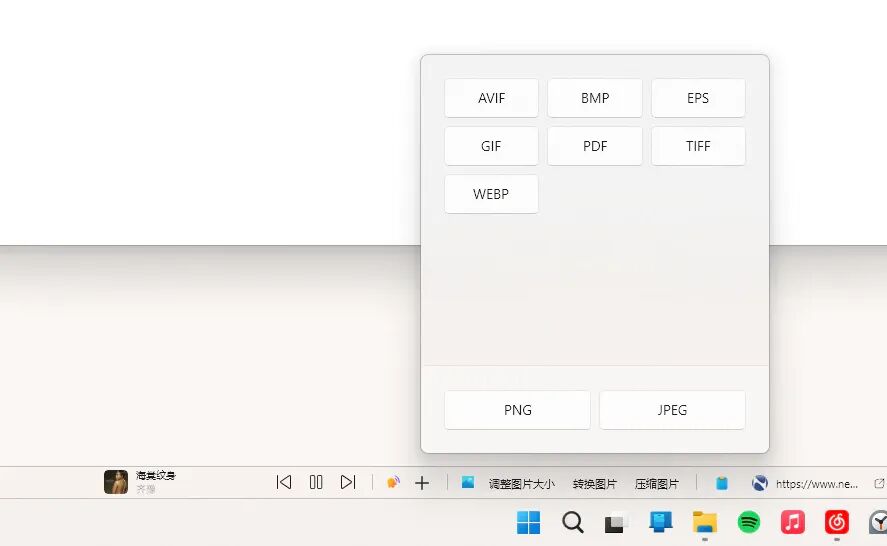Pause the currently playing song

coord(316,482)
